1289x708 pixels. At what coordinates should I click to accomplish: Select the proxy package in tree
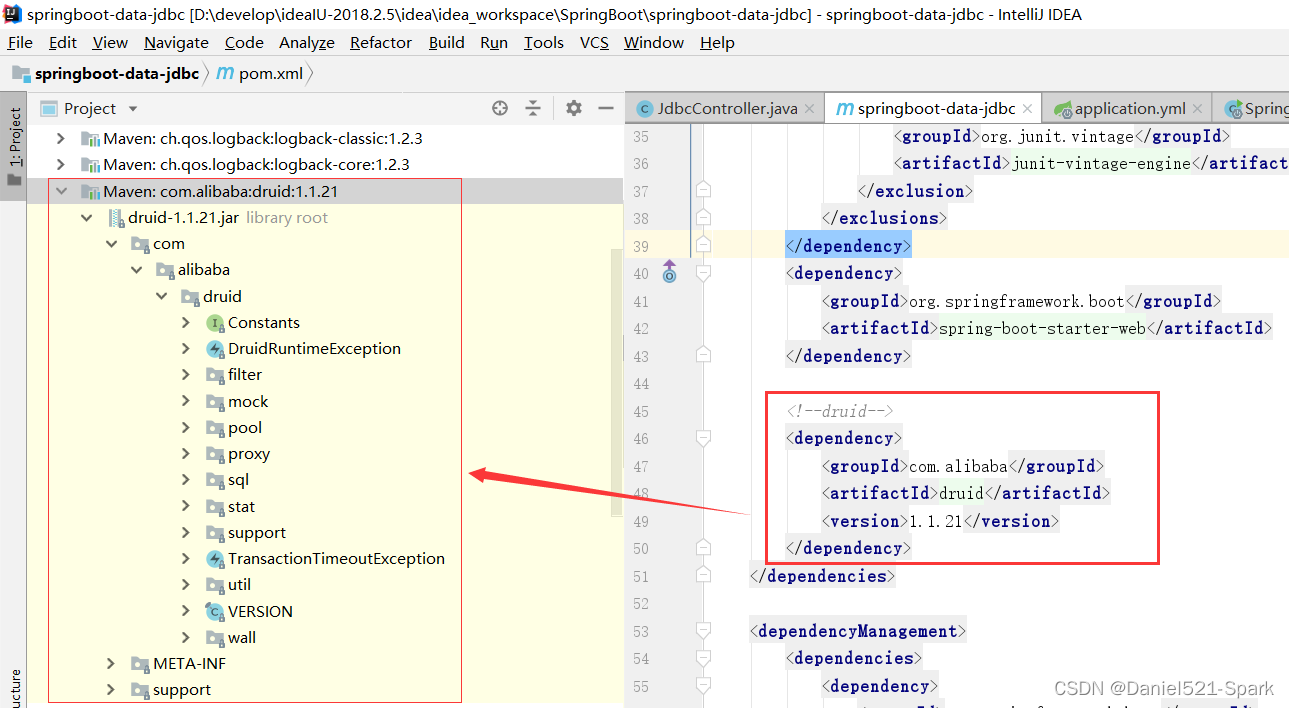(x=249, y=454)
